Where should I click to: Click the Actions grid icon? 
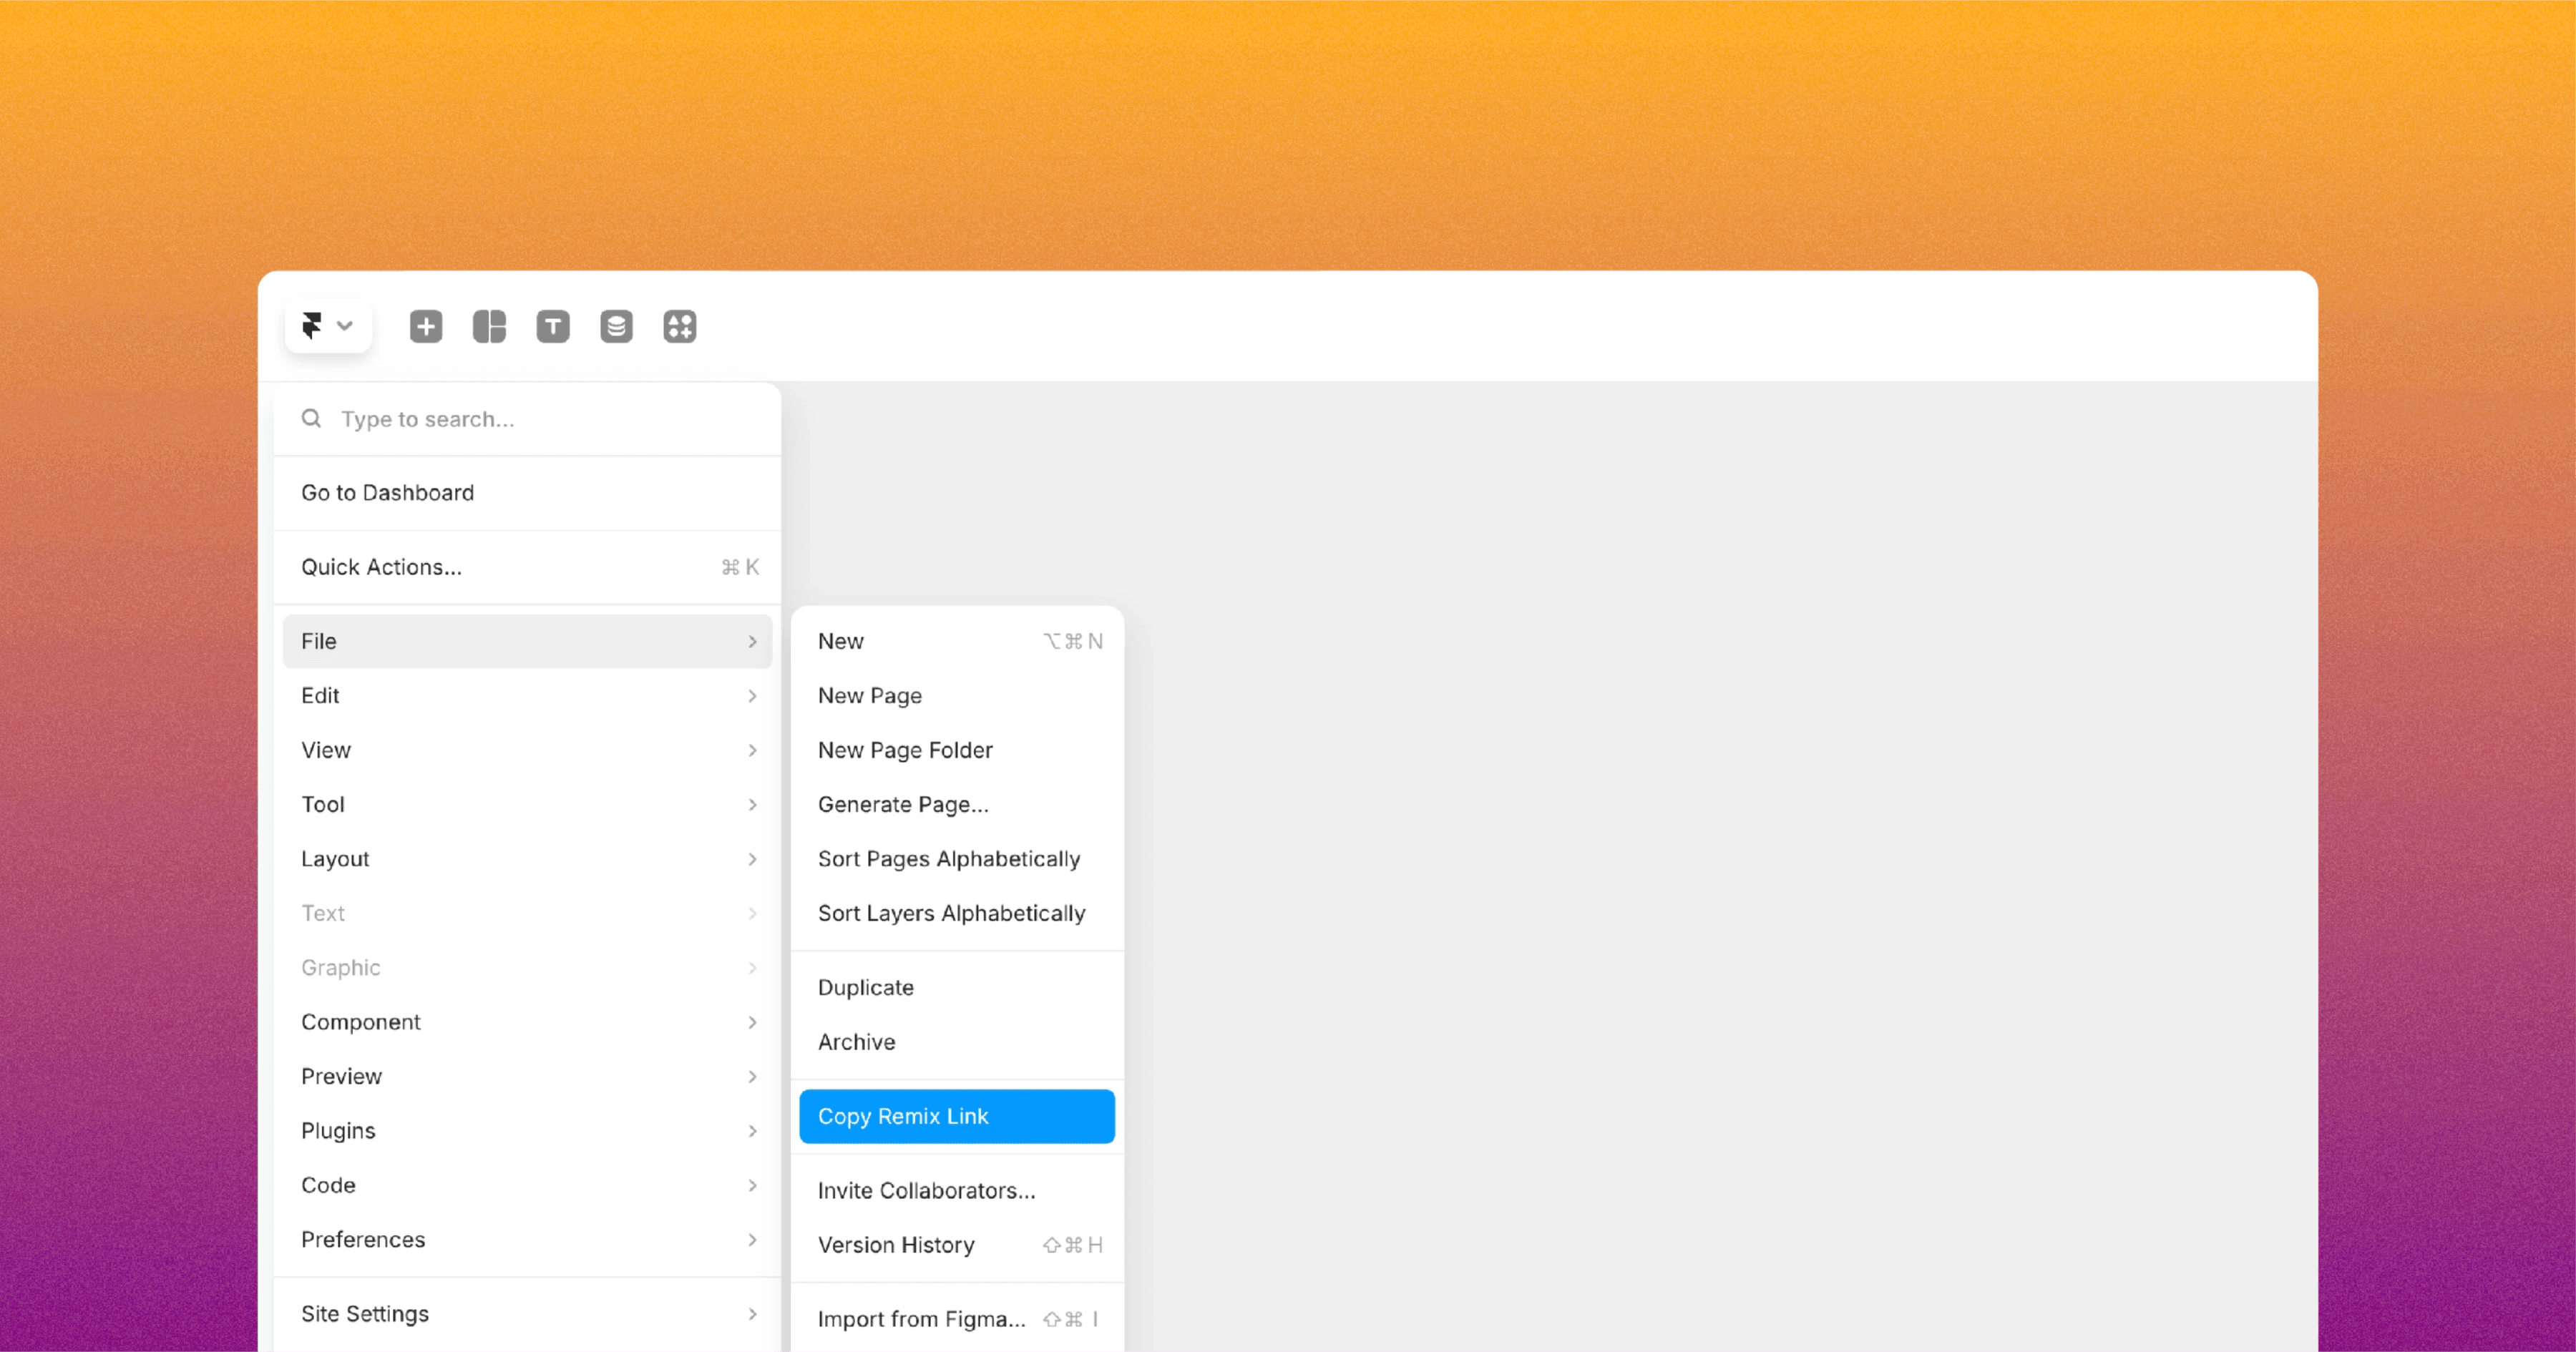(680, 326)
